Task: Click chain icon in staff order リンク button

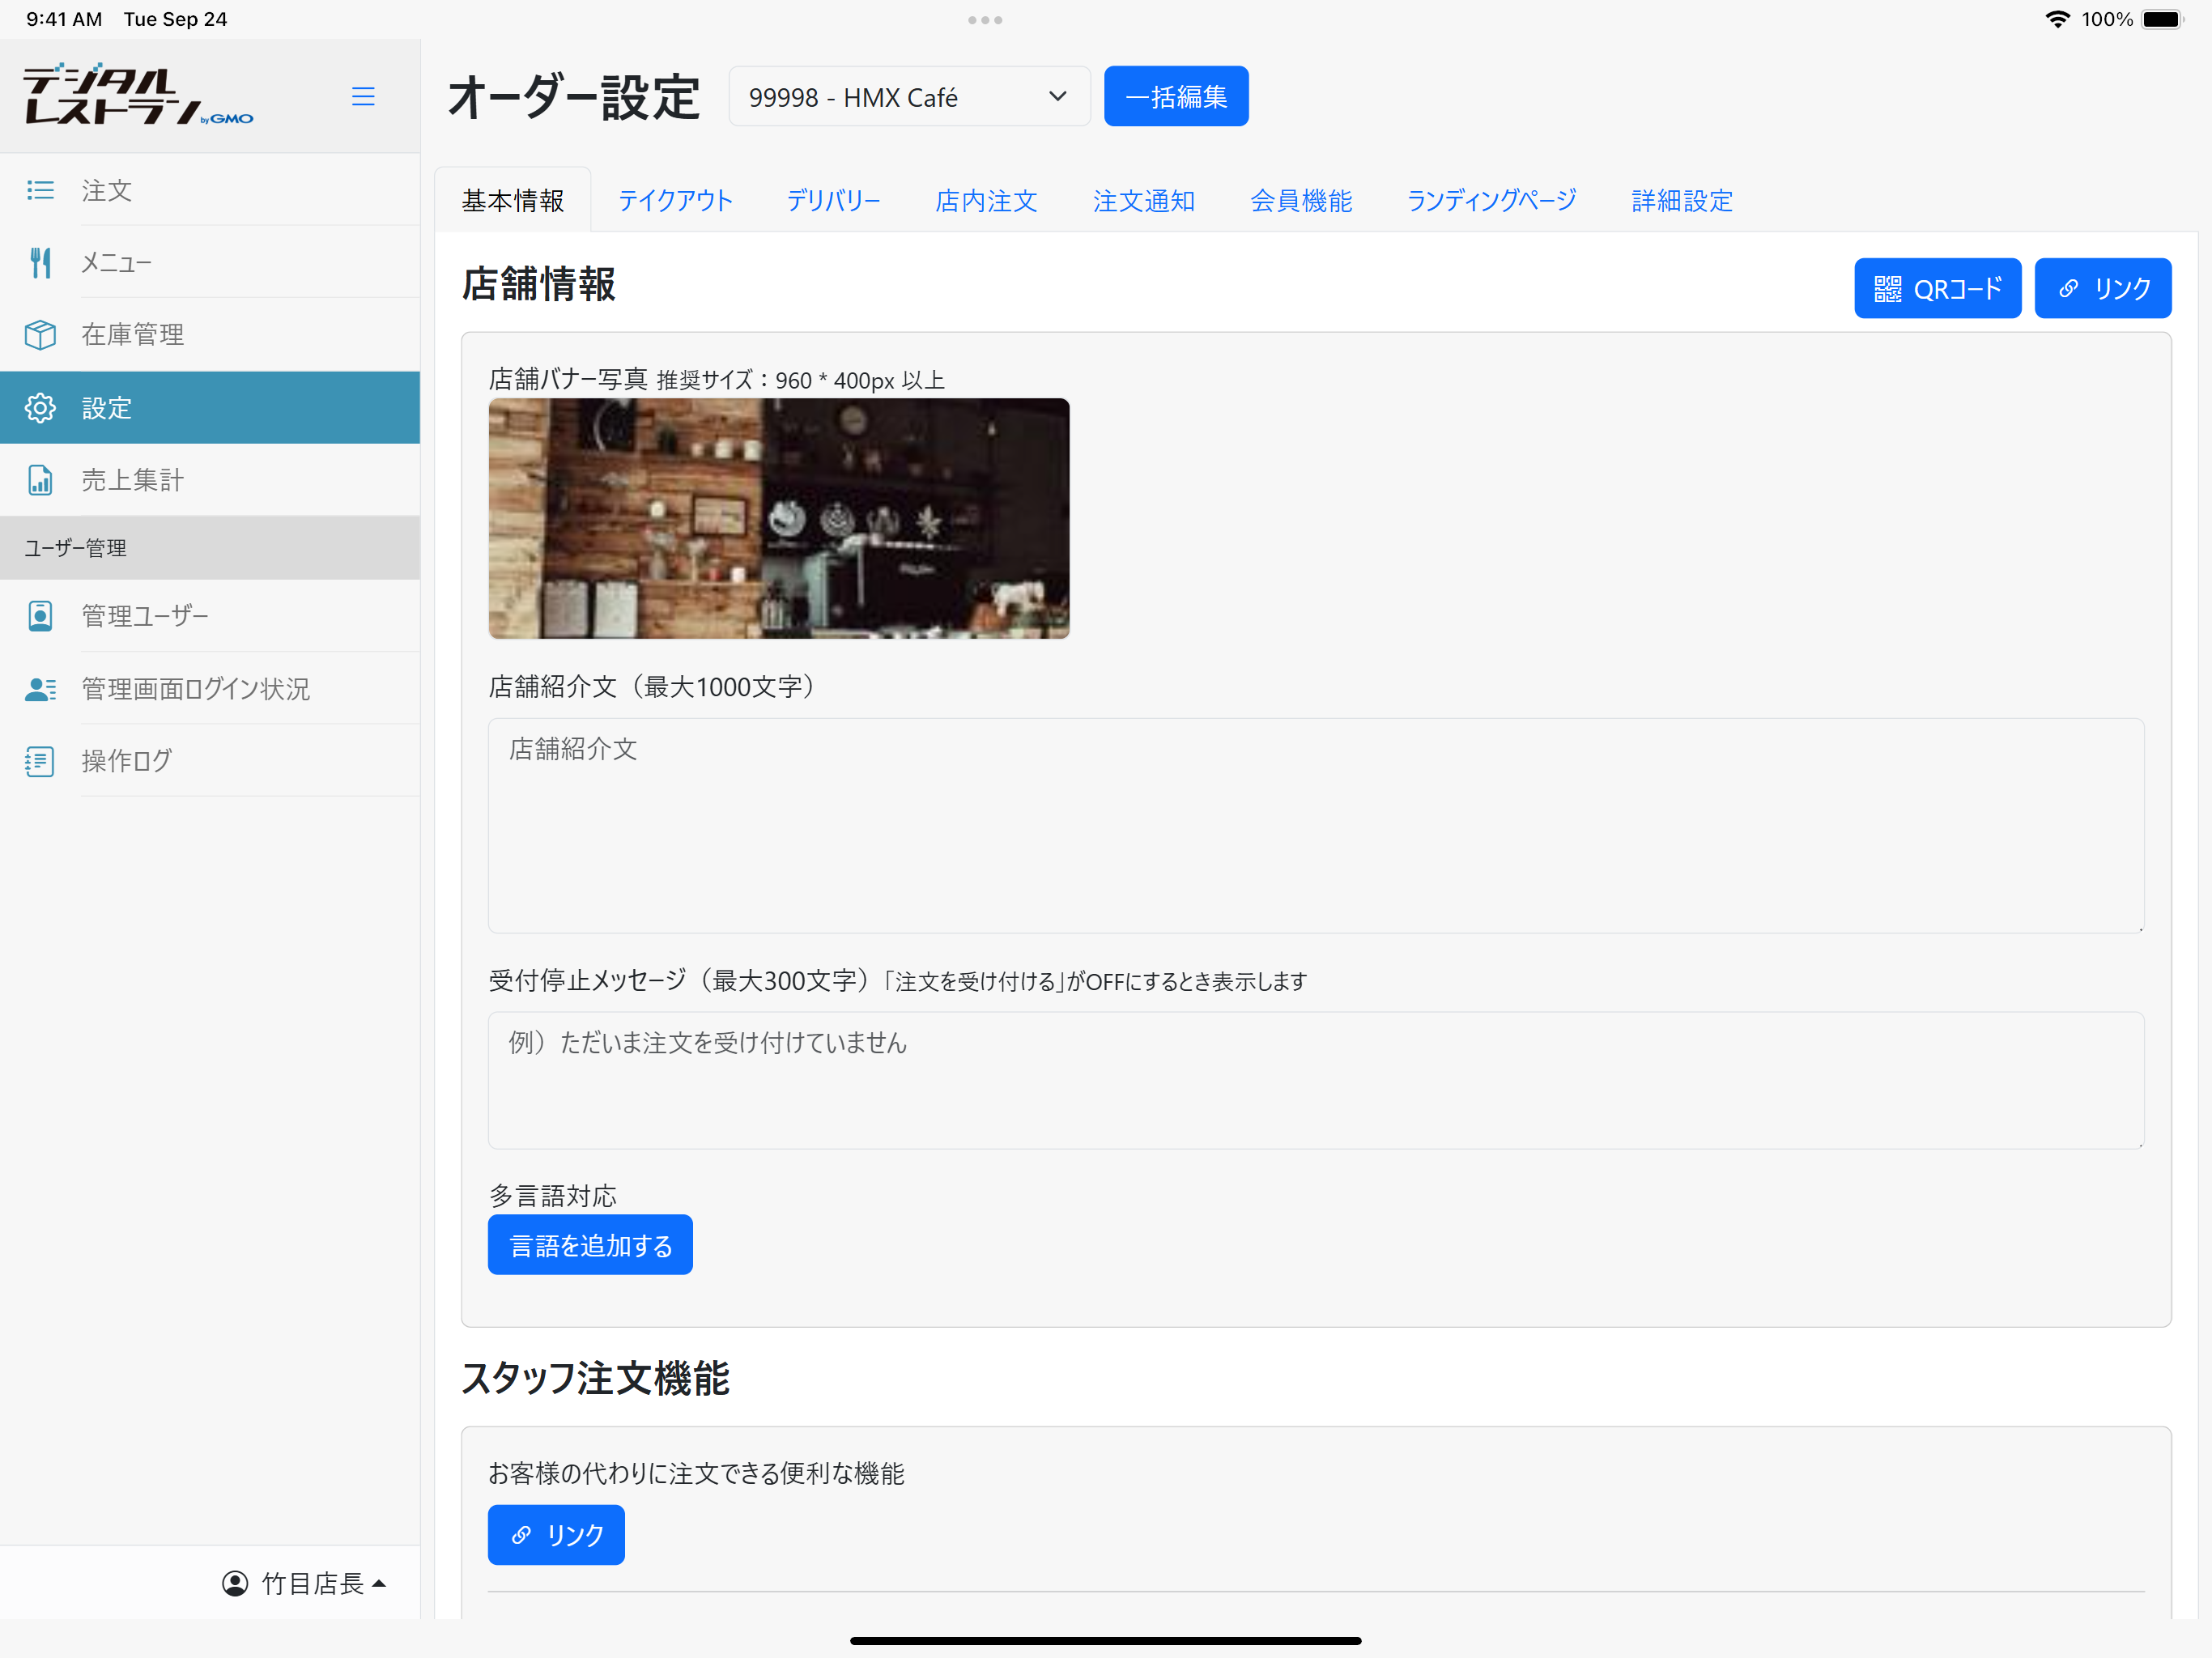Action: (521, 1534)
